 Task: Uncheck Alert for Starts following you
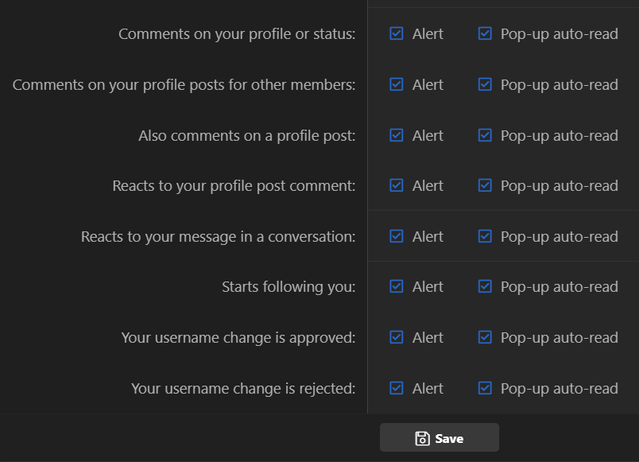click(x=397, y=286)
